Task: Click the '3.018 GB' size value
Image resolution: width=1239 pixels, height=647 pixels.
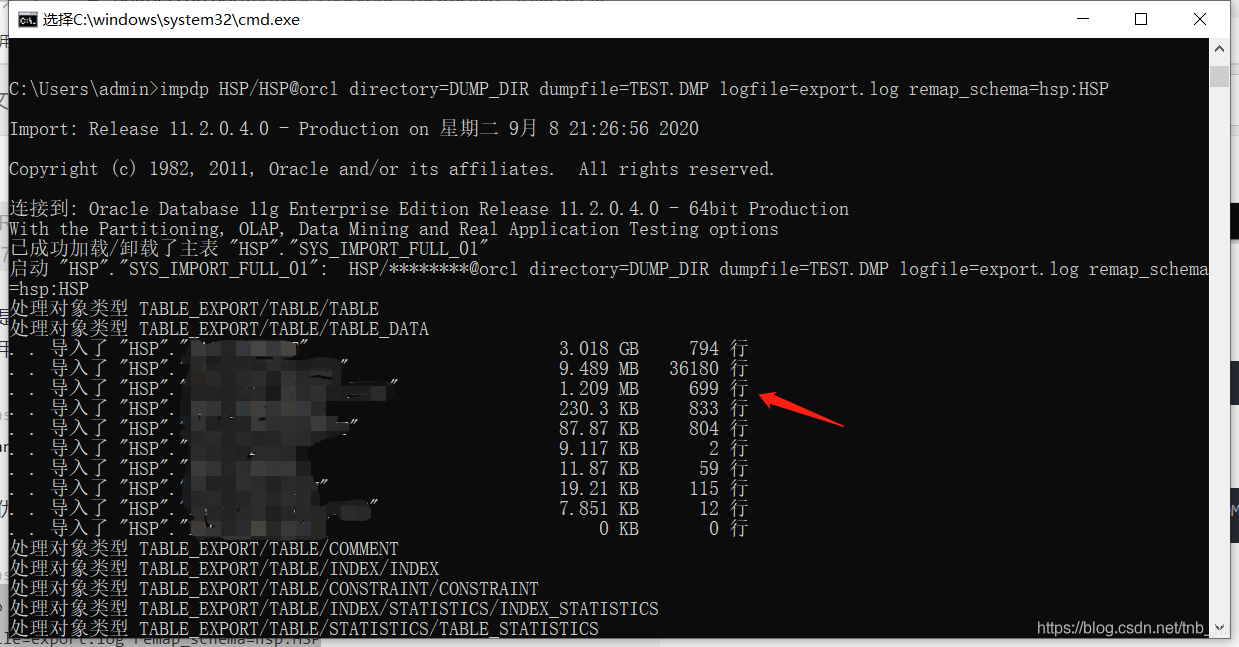Action: tap(599, 349)
